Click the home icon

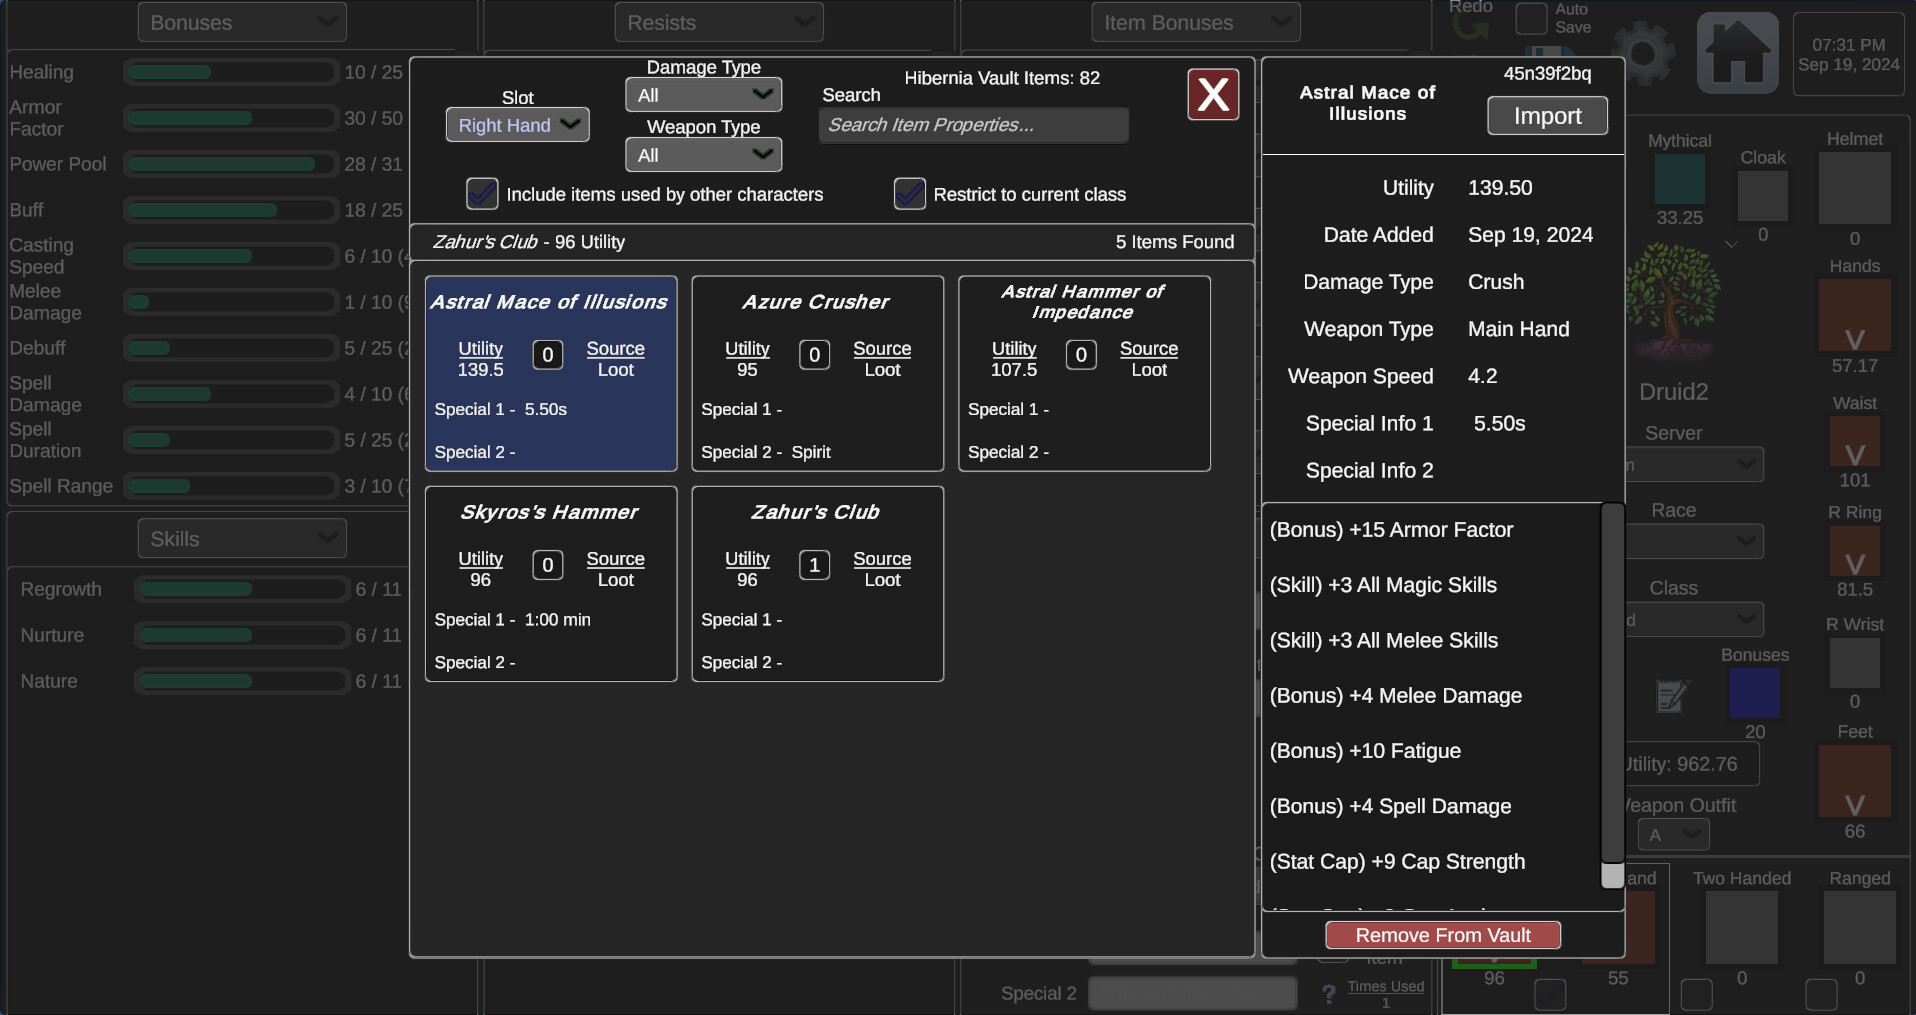pyautogui.click(x=1738, y=52)
